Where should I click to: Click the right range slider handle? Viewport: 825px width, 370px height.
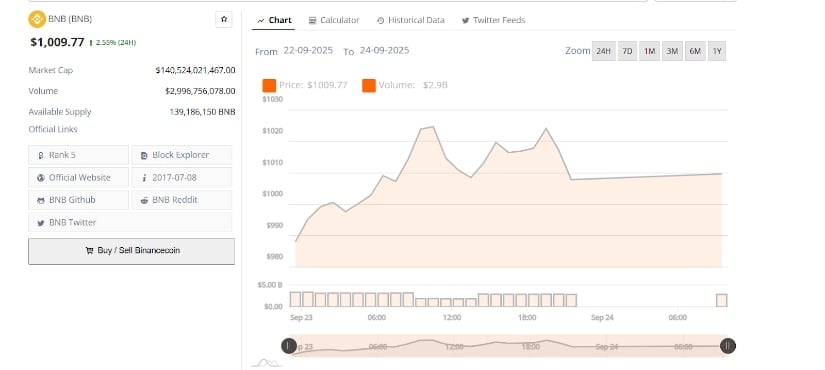(728, 346)
